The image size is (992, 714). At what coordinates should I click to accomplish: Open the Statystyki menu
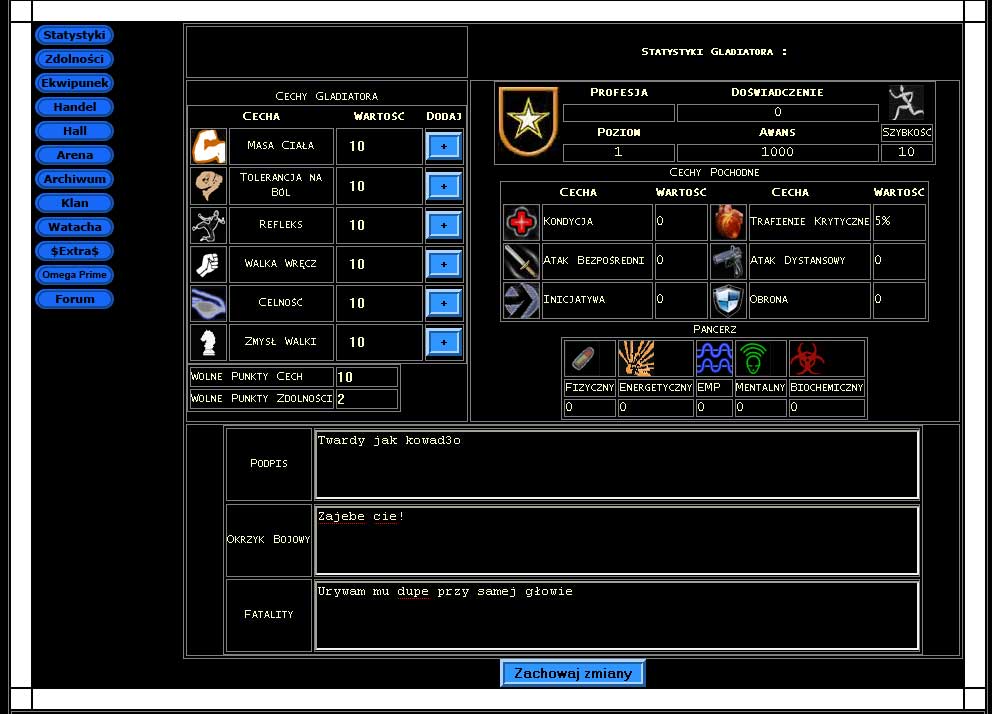[74, 35]
